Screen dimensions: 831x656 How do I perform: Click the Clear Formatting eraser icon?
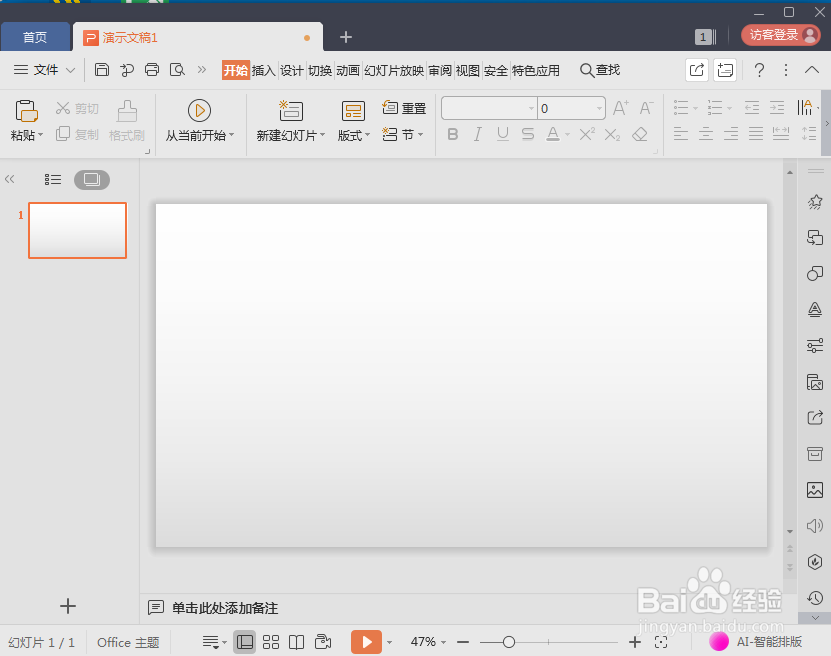tap(640, 135)
